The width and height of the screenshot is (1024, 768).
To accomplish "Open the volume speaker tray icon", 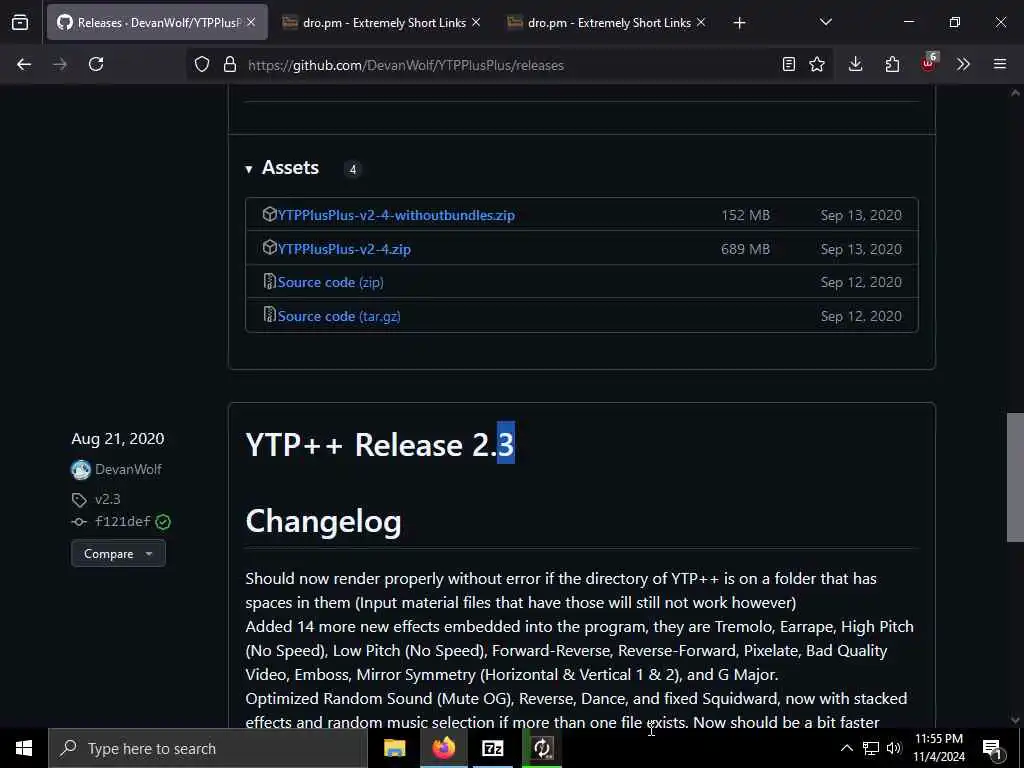I will click(x=894, y=748).
